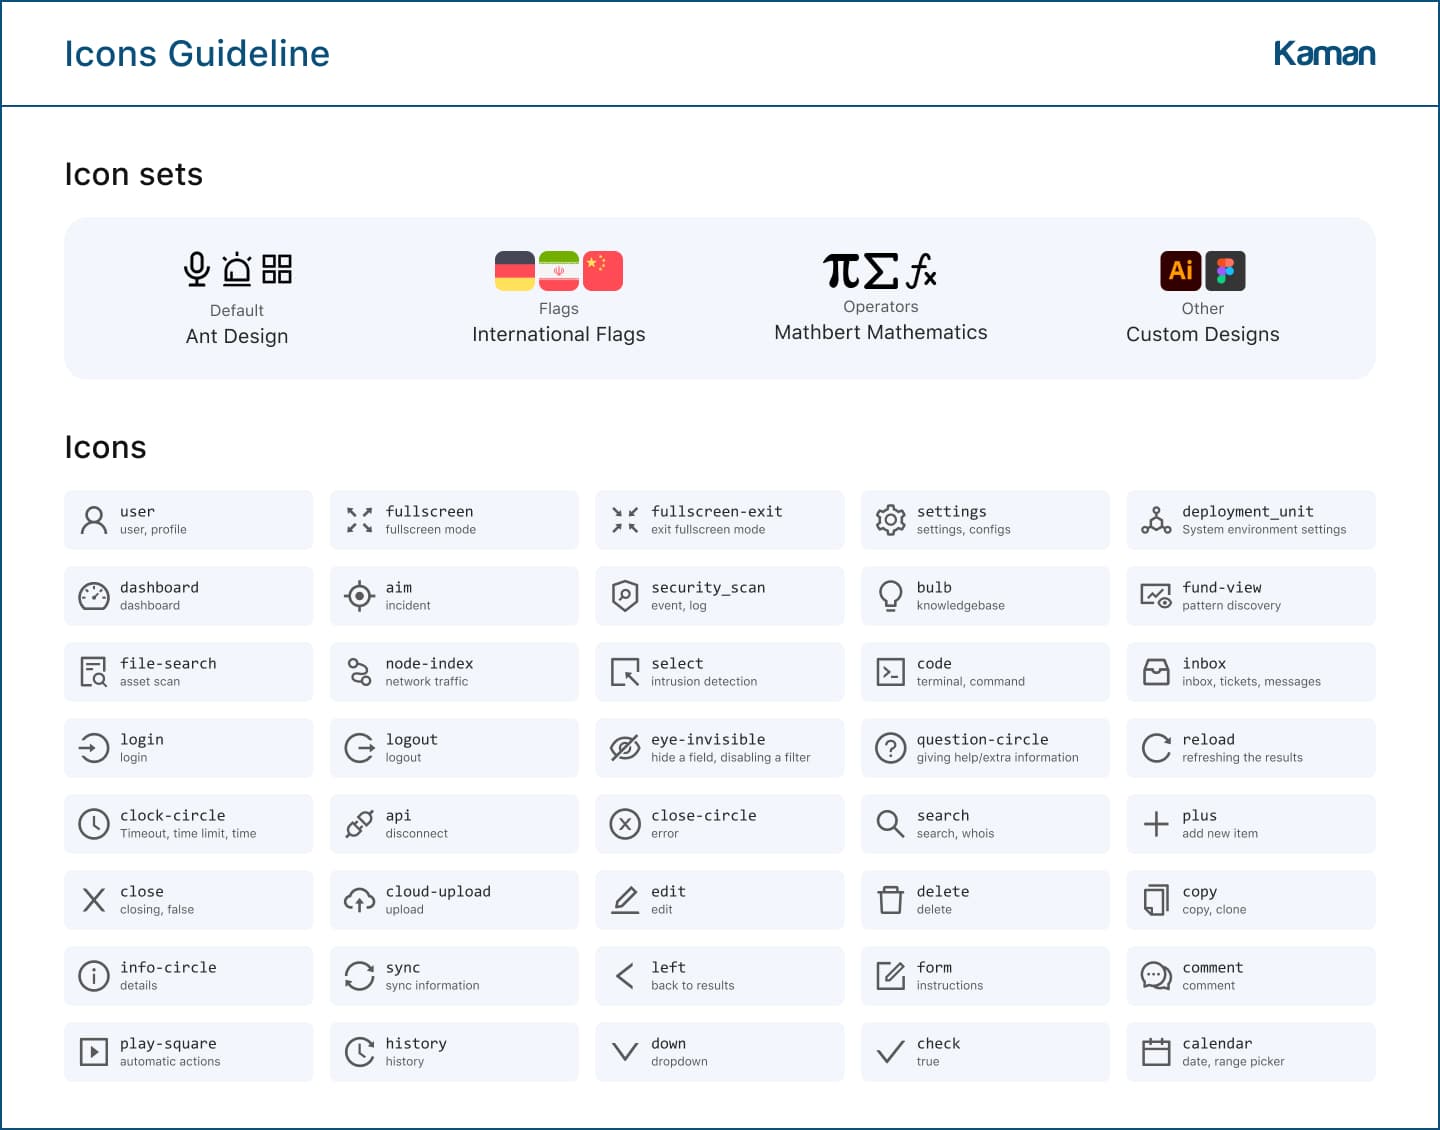Select the German flag icon
This screenshot has height=1130, width=1440.
coord(515,271)
